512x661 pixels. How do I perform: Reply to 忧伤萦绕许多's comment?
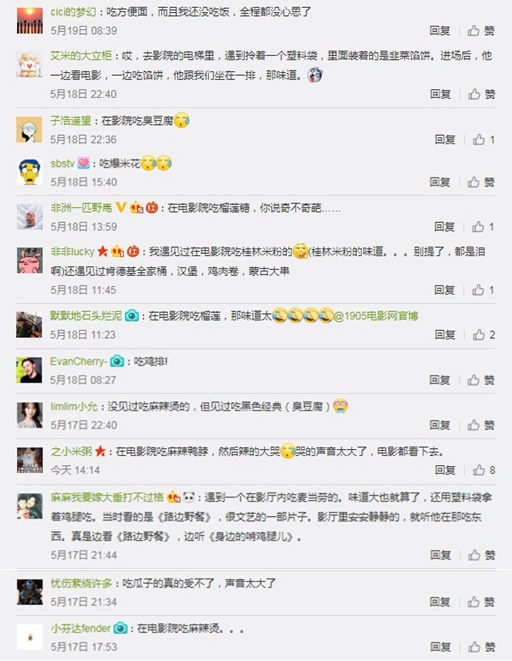coord(440,602)
